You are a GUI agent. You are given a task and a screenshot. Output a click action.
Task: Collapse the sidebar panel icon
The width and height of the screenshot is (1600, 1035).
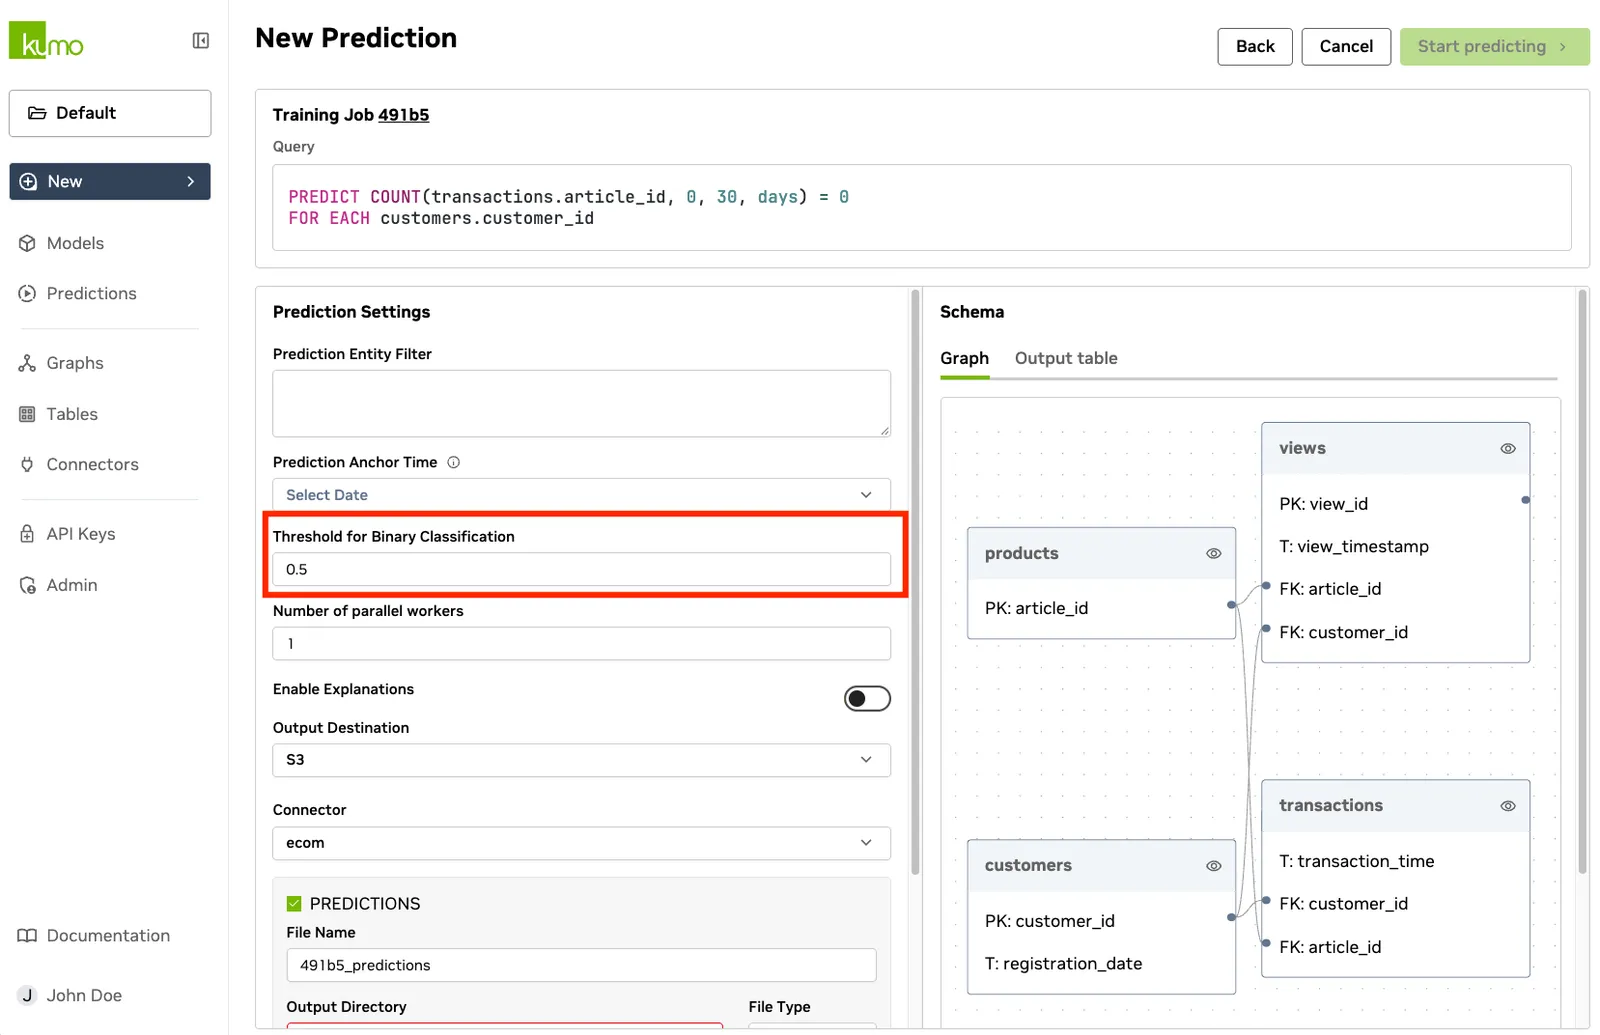pos(201,40)
